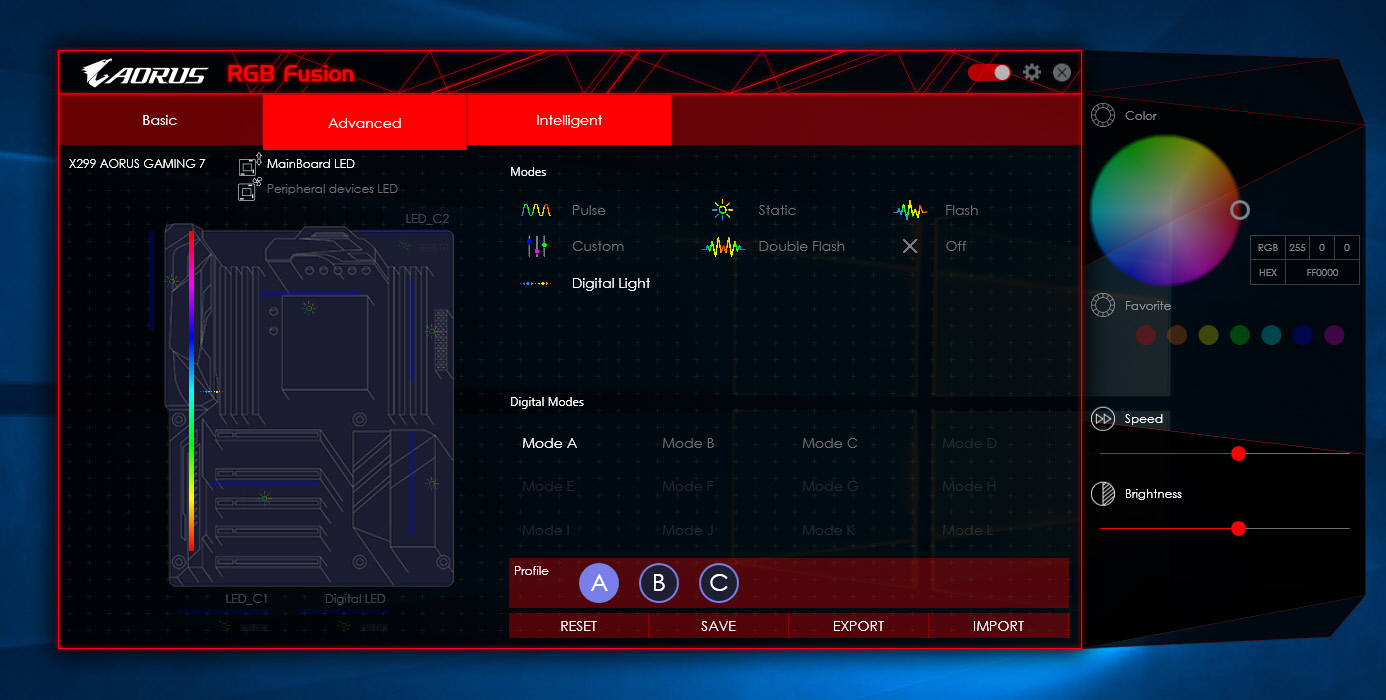Select profile B circle
The width and height of the screenshot is (1386, 700).
[659, 583]
